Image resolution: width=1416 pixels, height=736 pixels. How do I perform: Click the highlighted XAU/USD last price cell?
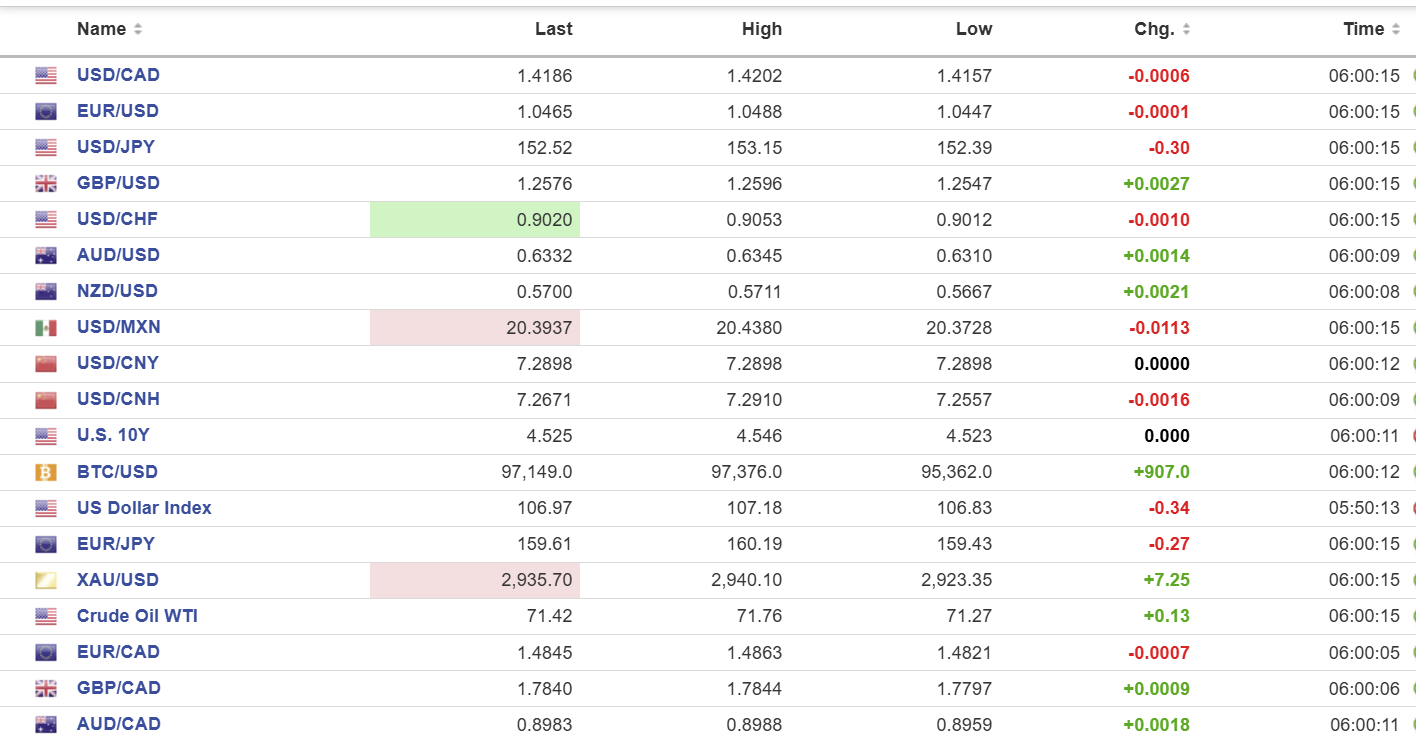[475, 580]
